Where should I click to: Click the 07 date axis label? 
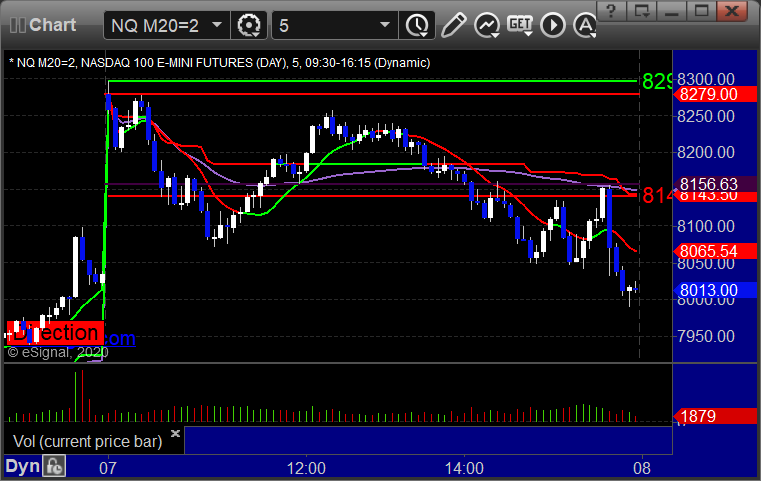click(x=108, y=468)
